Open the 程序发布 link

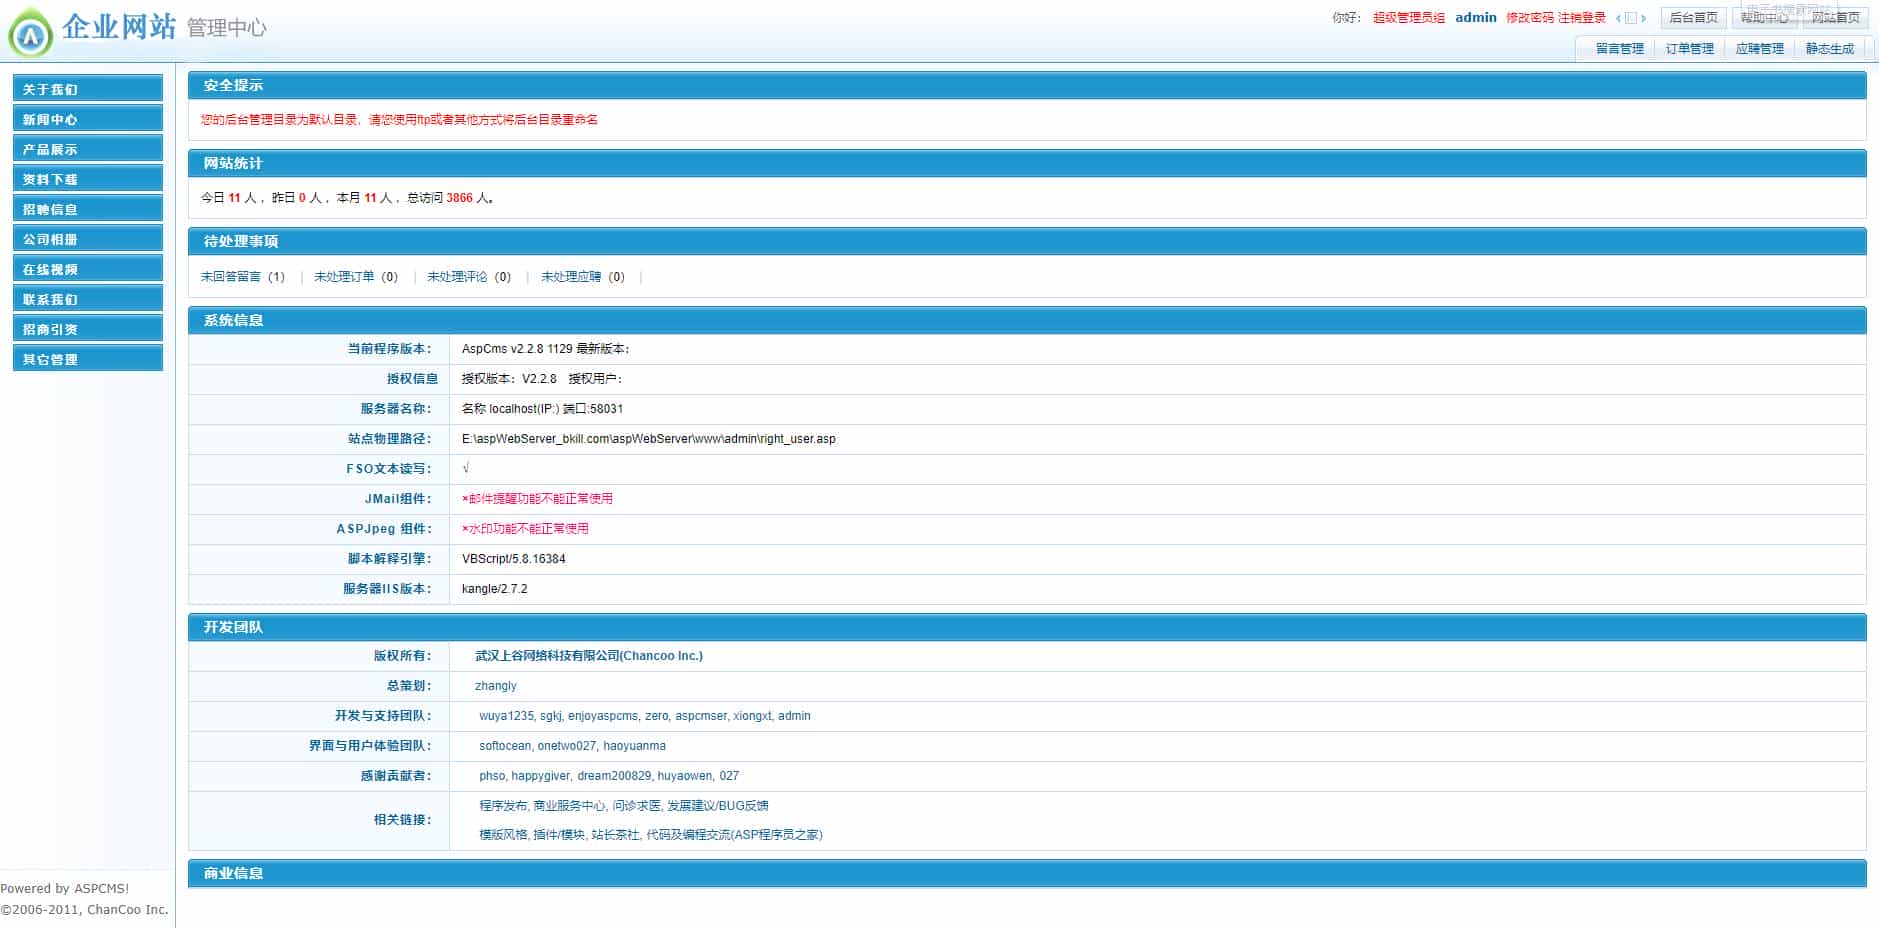click(503, 806)
